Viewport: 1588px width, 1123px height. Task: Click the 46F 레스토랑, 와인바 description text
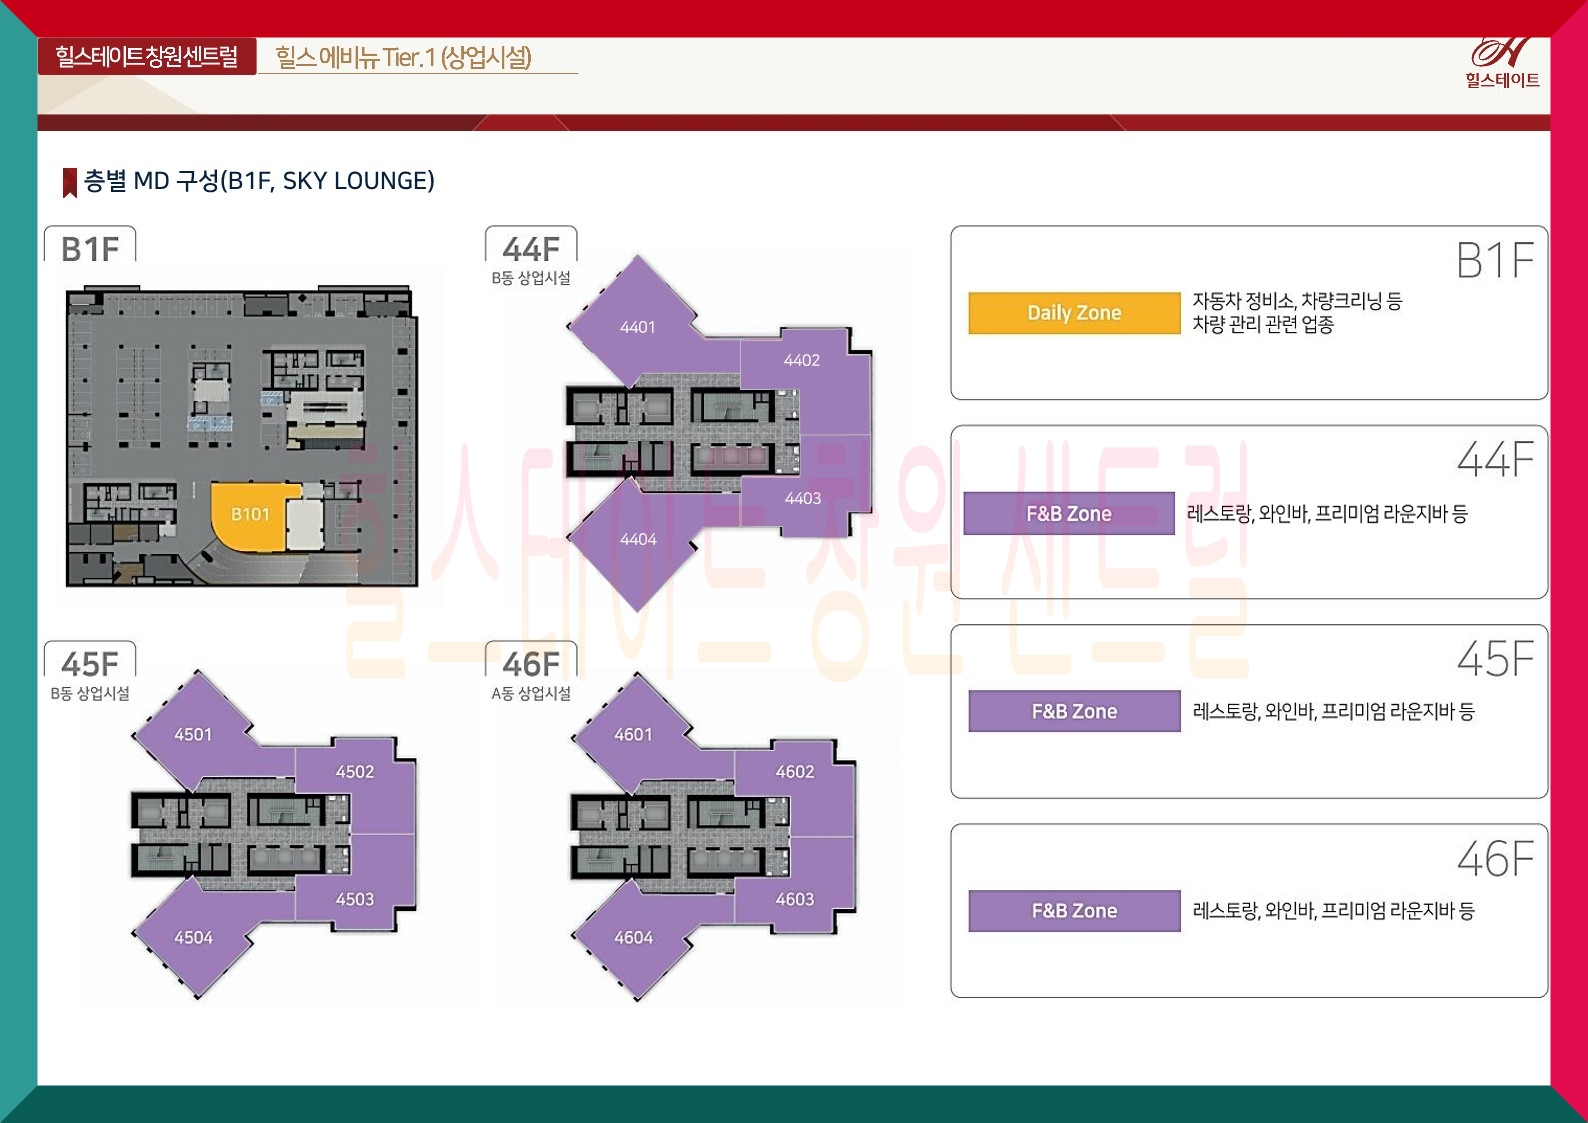[x=1333, y=911]
